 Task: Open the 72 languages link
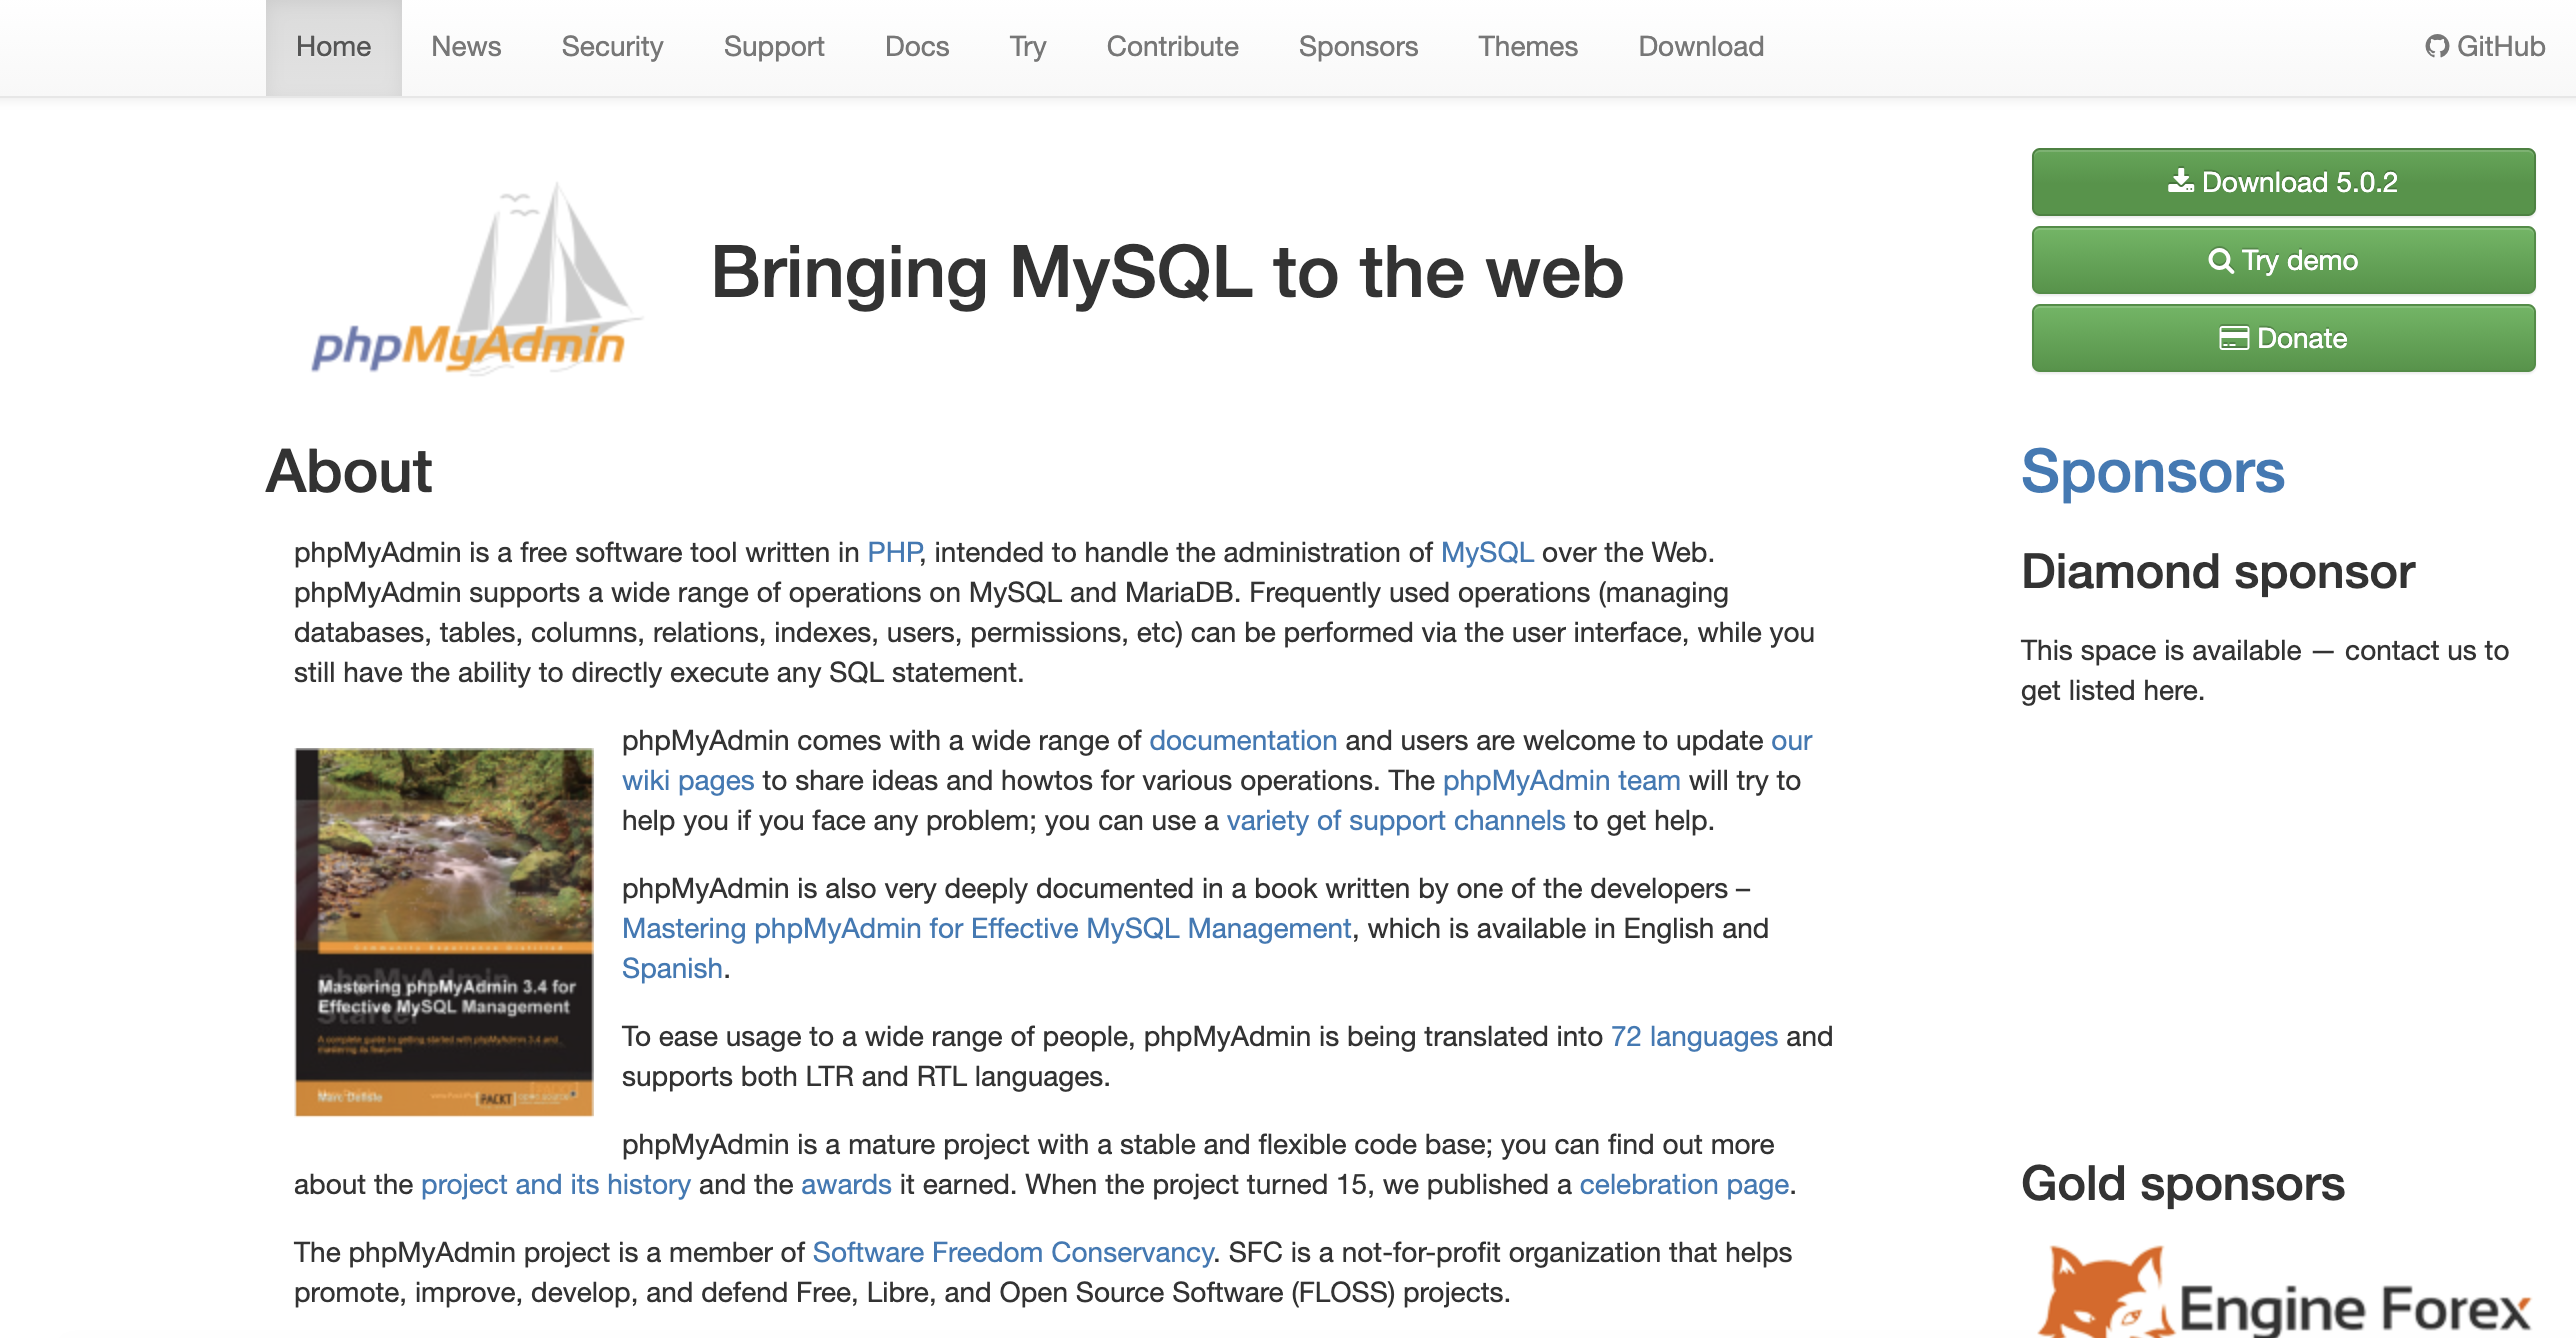tap(1694, 1036)
